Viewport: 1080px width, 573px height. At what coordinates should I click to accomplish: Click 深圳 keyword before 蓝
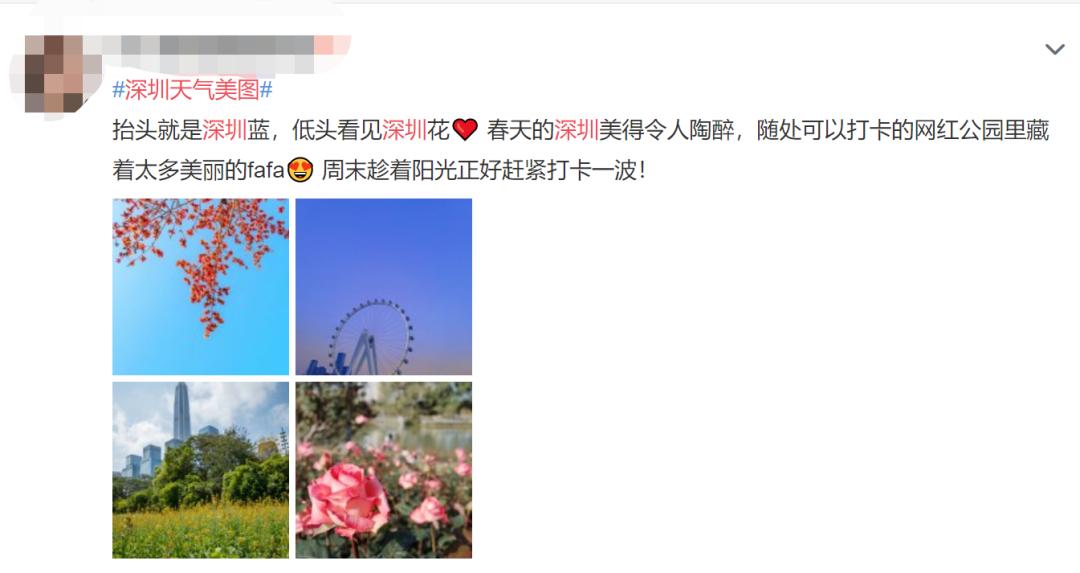point(225,129)
